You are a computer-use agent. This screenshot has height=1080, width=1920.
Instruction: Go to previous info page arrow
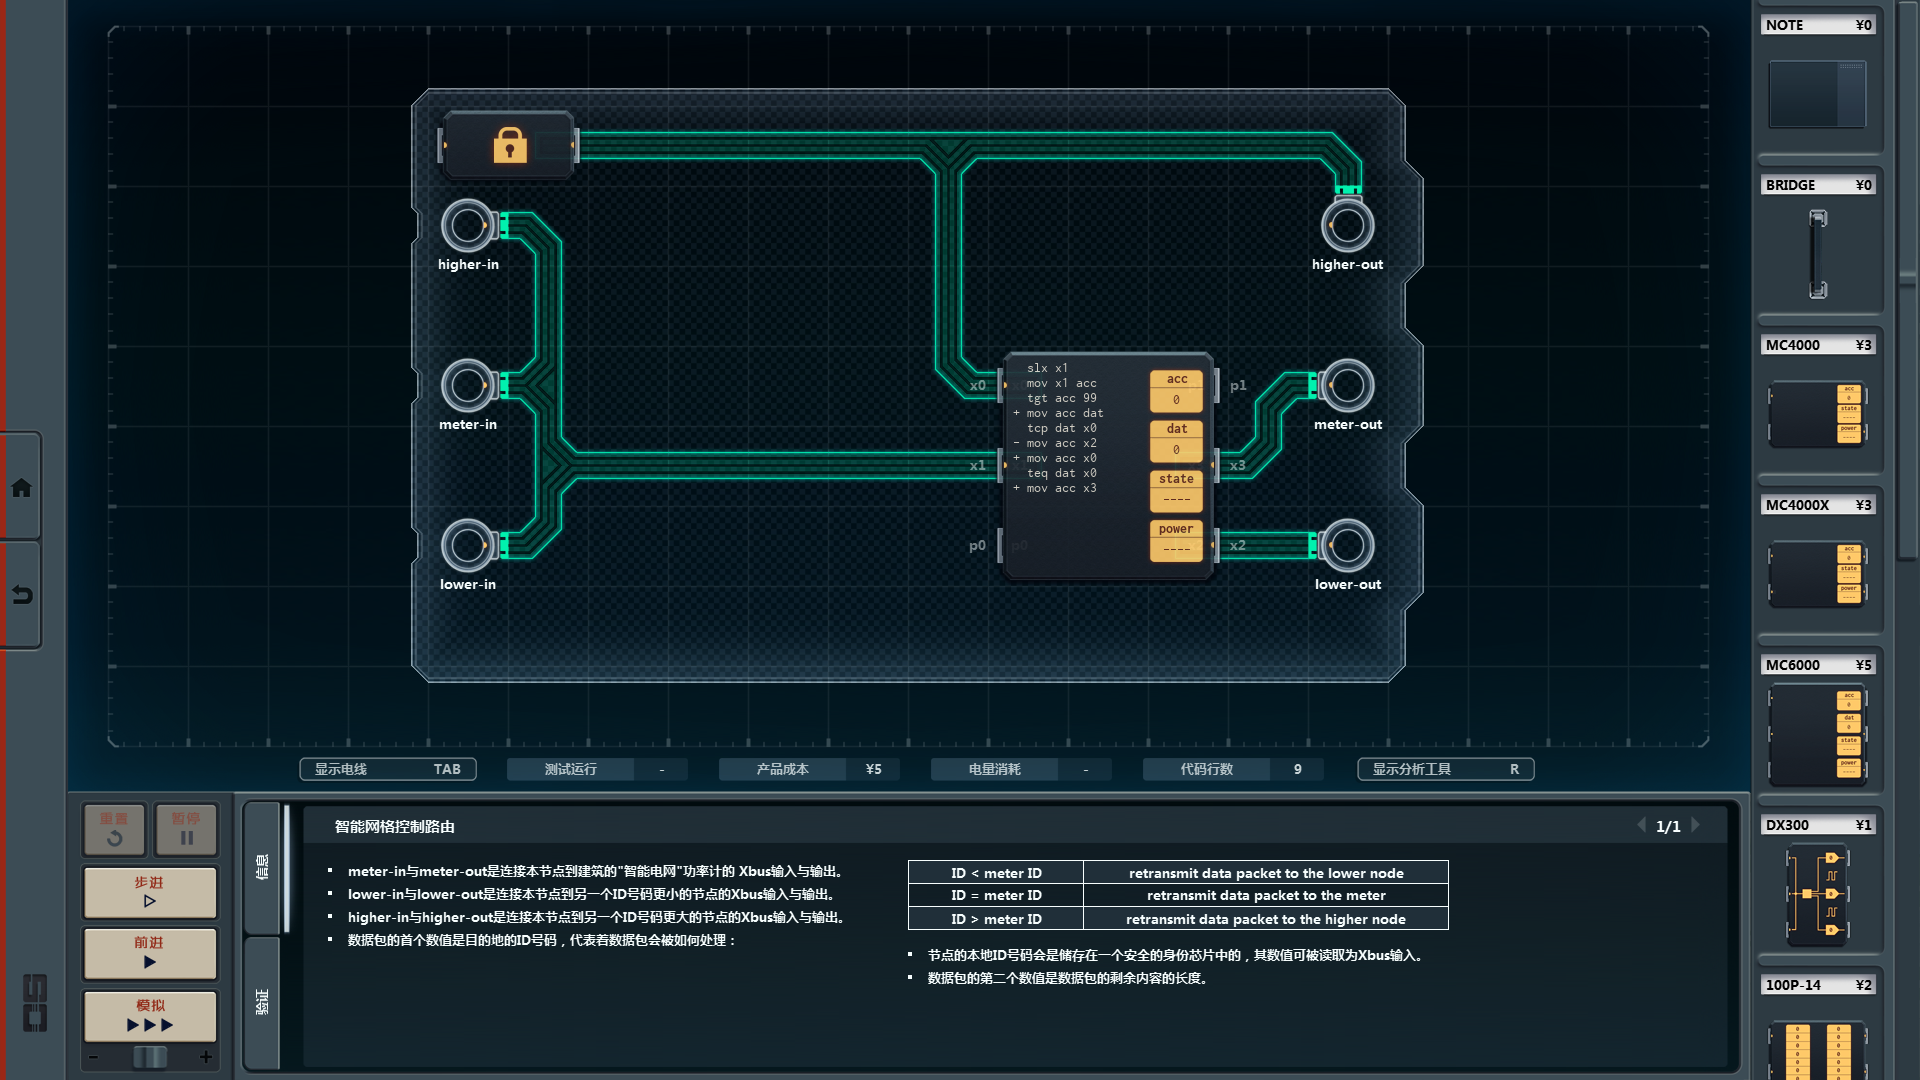click(x=1641, y=825)
